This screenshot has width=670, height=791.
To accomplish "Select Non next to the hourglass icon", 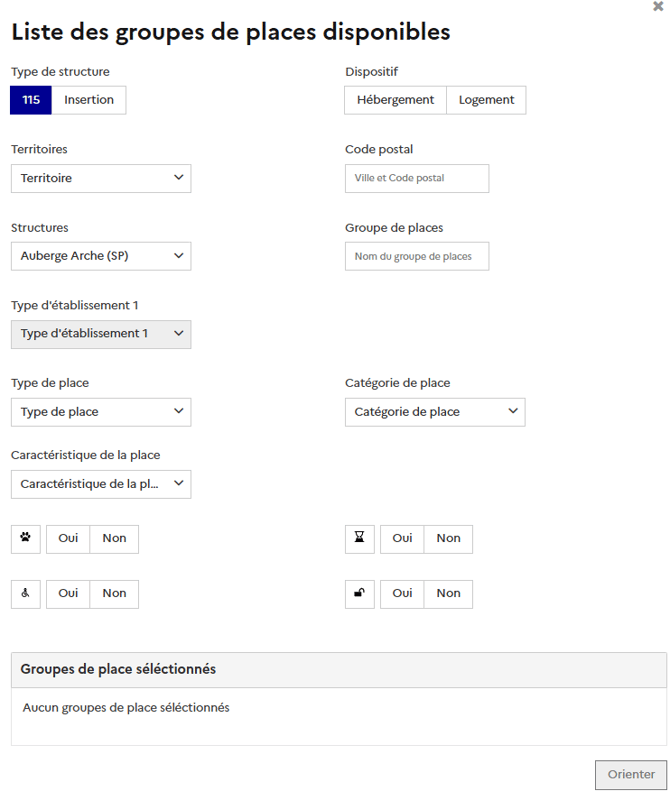I will point(448,538).
